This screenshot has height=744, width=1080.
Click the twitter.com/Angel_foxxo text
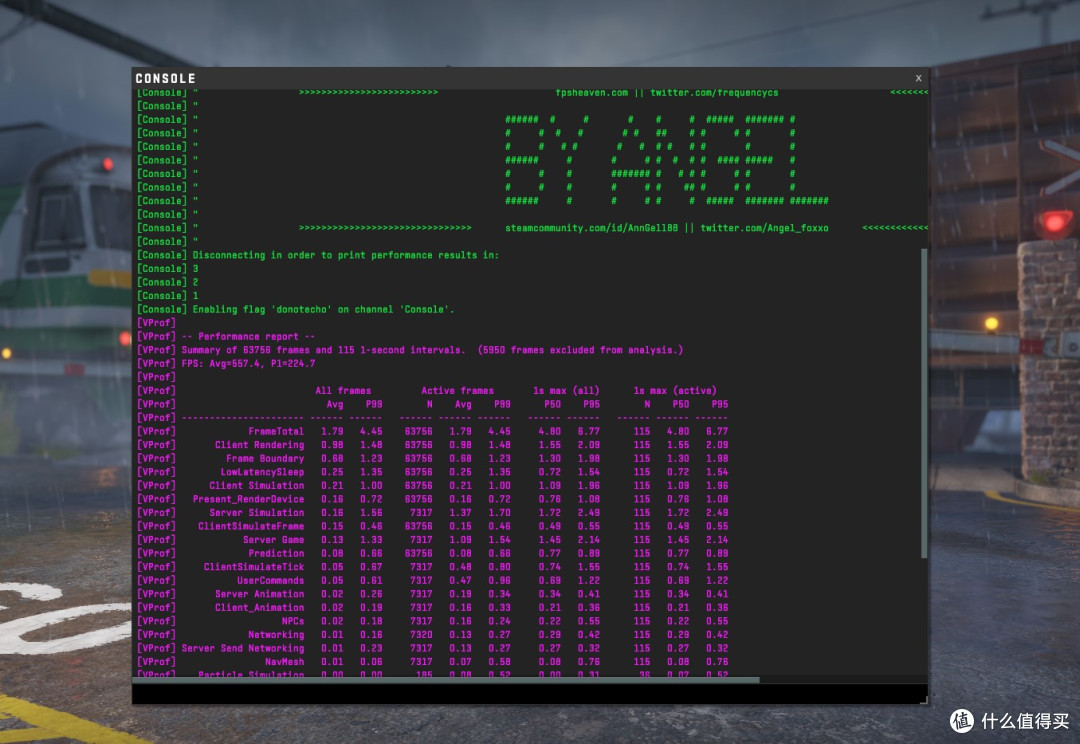(x=764, y=228)
